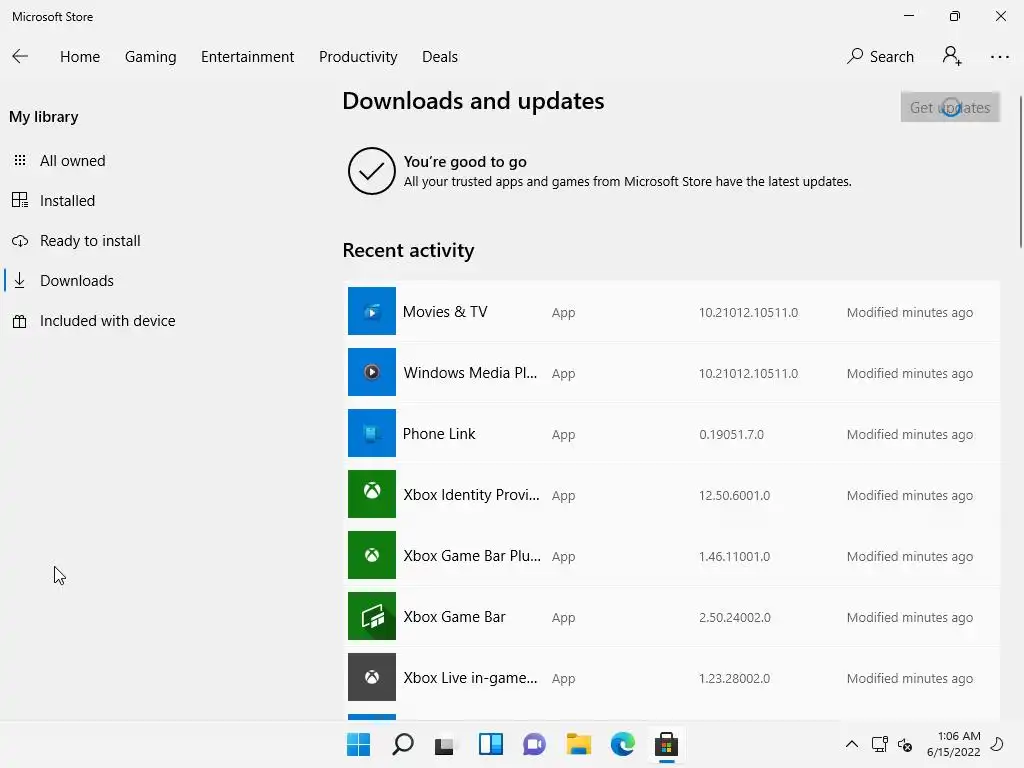1024x768 pixels.
Task: Open File Explorer from the taskbar
Action: point(579,744)
